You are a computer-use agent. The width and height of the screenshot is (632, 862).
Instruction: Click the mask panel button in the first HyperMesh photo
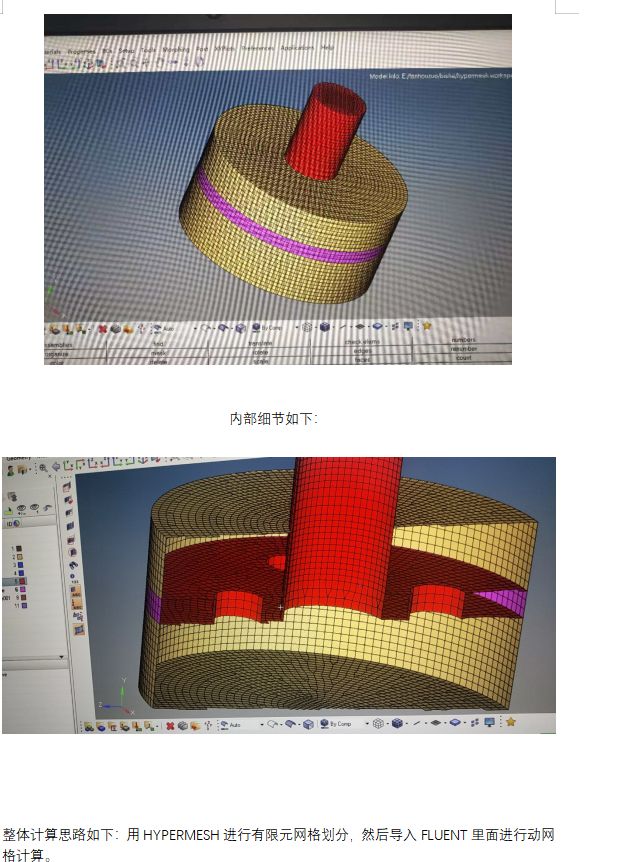pos(158,353)
